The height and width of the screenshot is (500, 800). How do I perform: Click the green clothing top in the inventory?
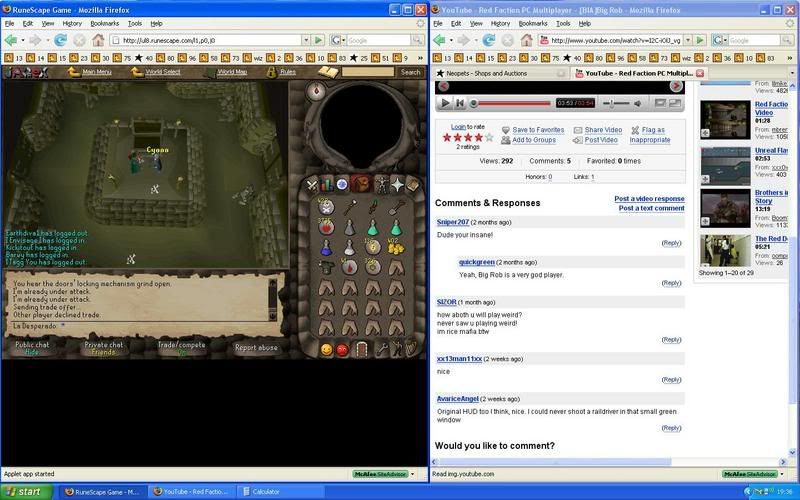click(x=326, y=267)
